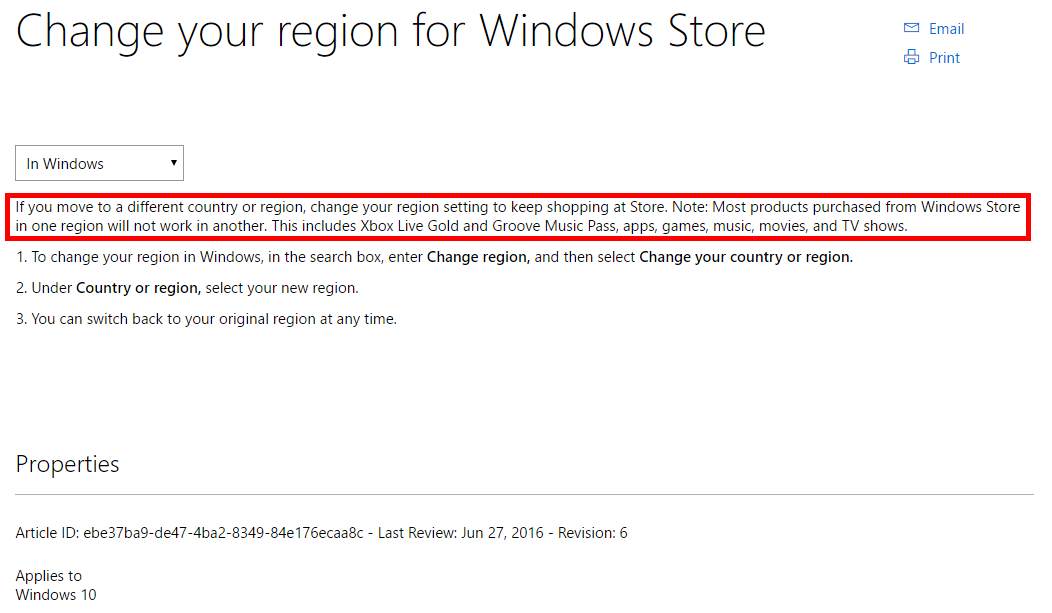
Task: Click the bold 'Change region,' text in step 1
Action: click(x=478, y=257)
